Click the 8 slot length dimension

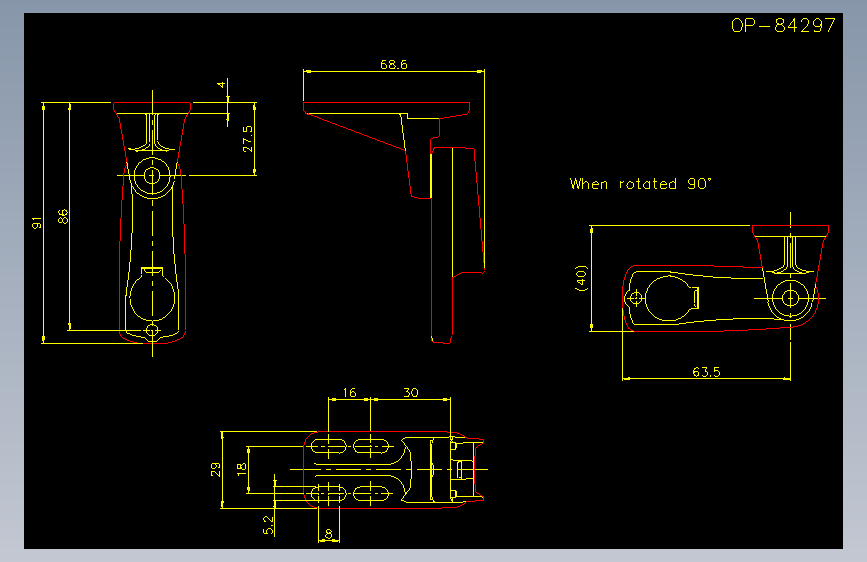[328, 534]
